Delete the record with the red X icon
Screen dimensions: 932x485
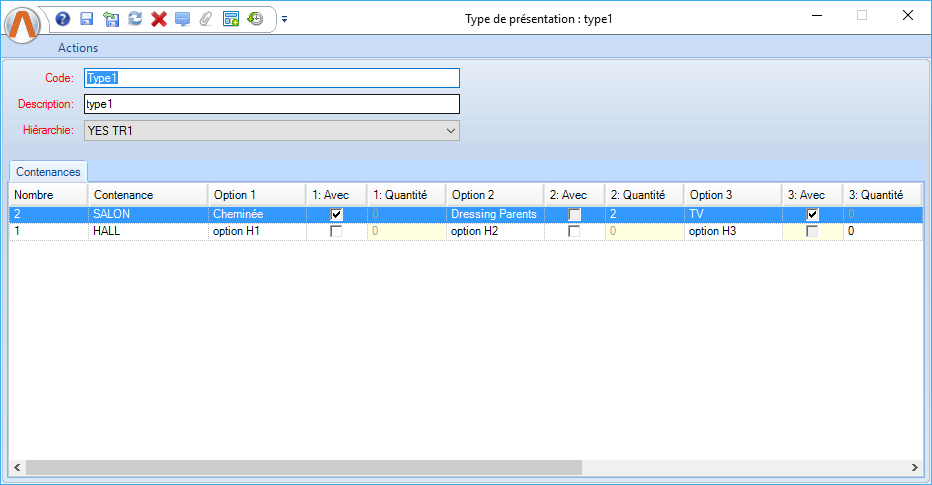[158, 18]
